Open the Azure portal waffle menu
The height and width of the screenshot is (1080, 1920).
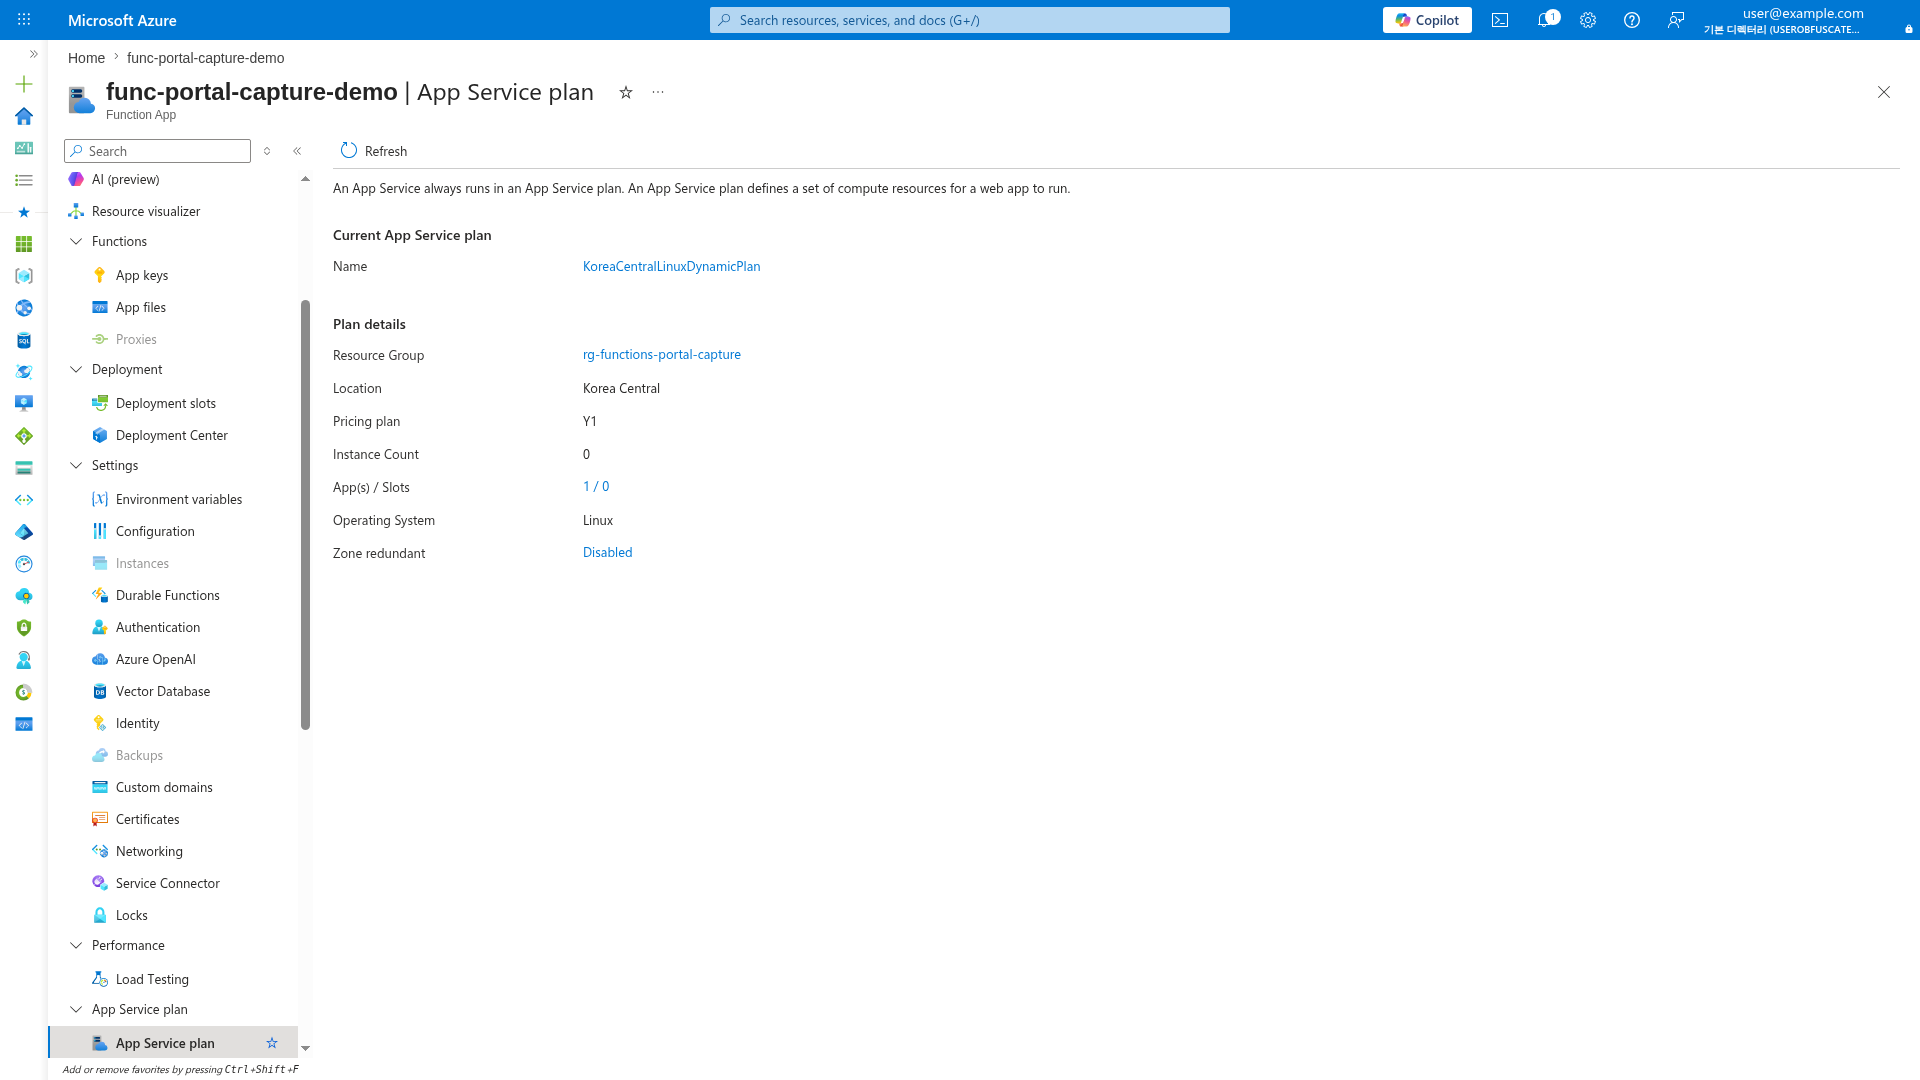[24, 20]
